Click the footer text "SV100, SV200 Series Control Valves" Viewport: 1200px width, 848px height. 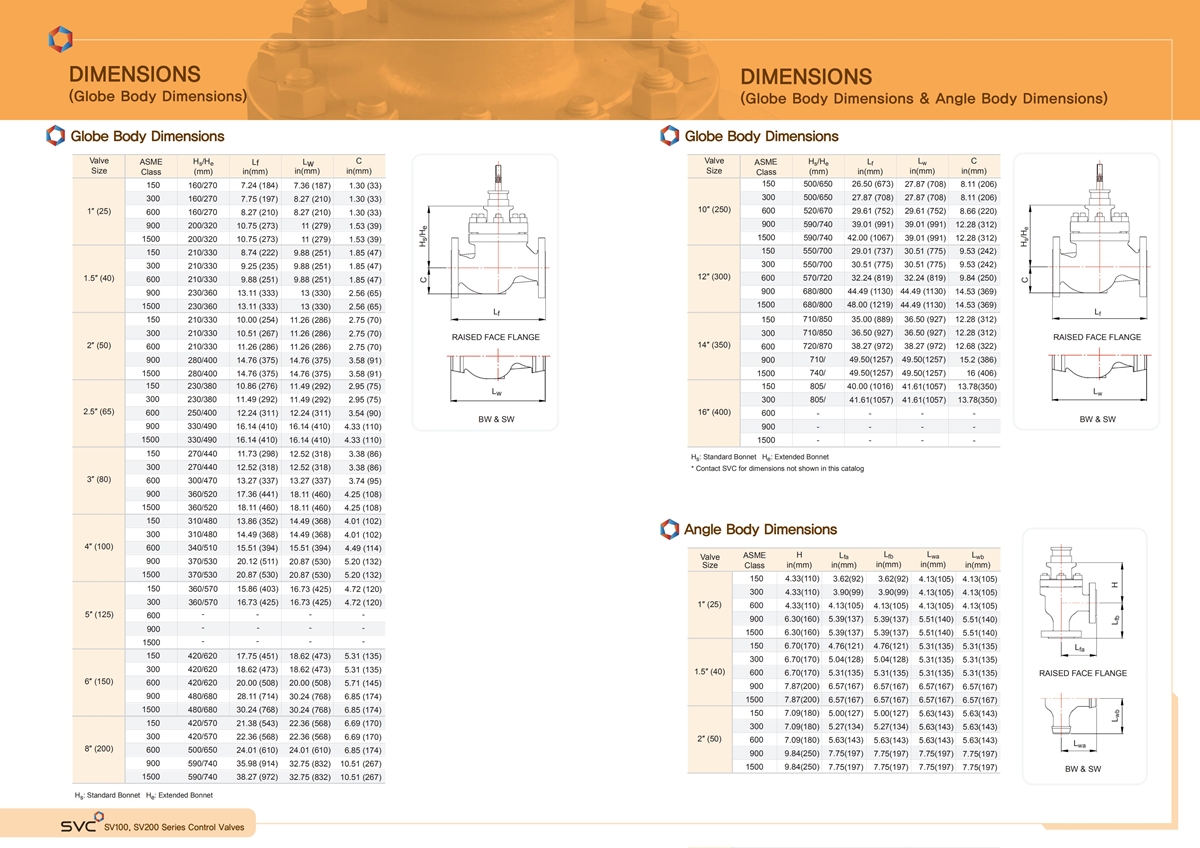coord(174,827)
